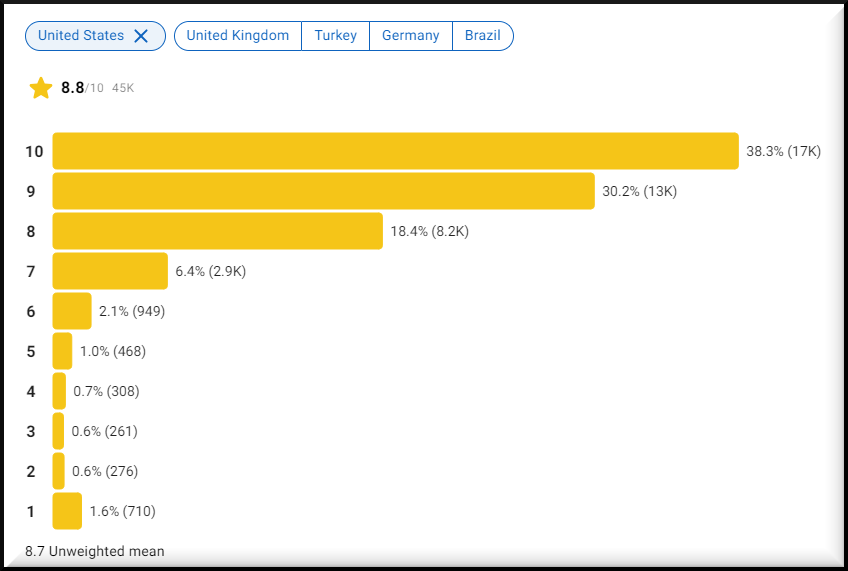This screenshot has width=848, height=571.
Task: Select the rating 8 yellow bar
Action: pyautogui.click(x=217, y=231)
